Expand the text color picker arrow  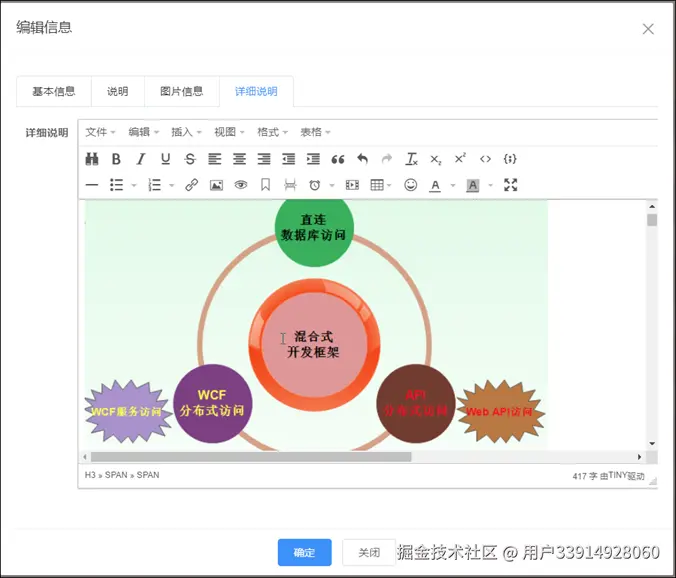453,186
